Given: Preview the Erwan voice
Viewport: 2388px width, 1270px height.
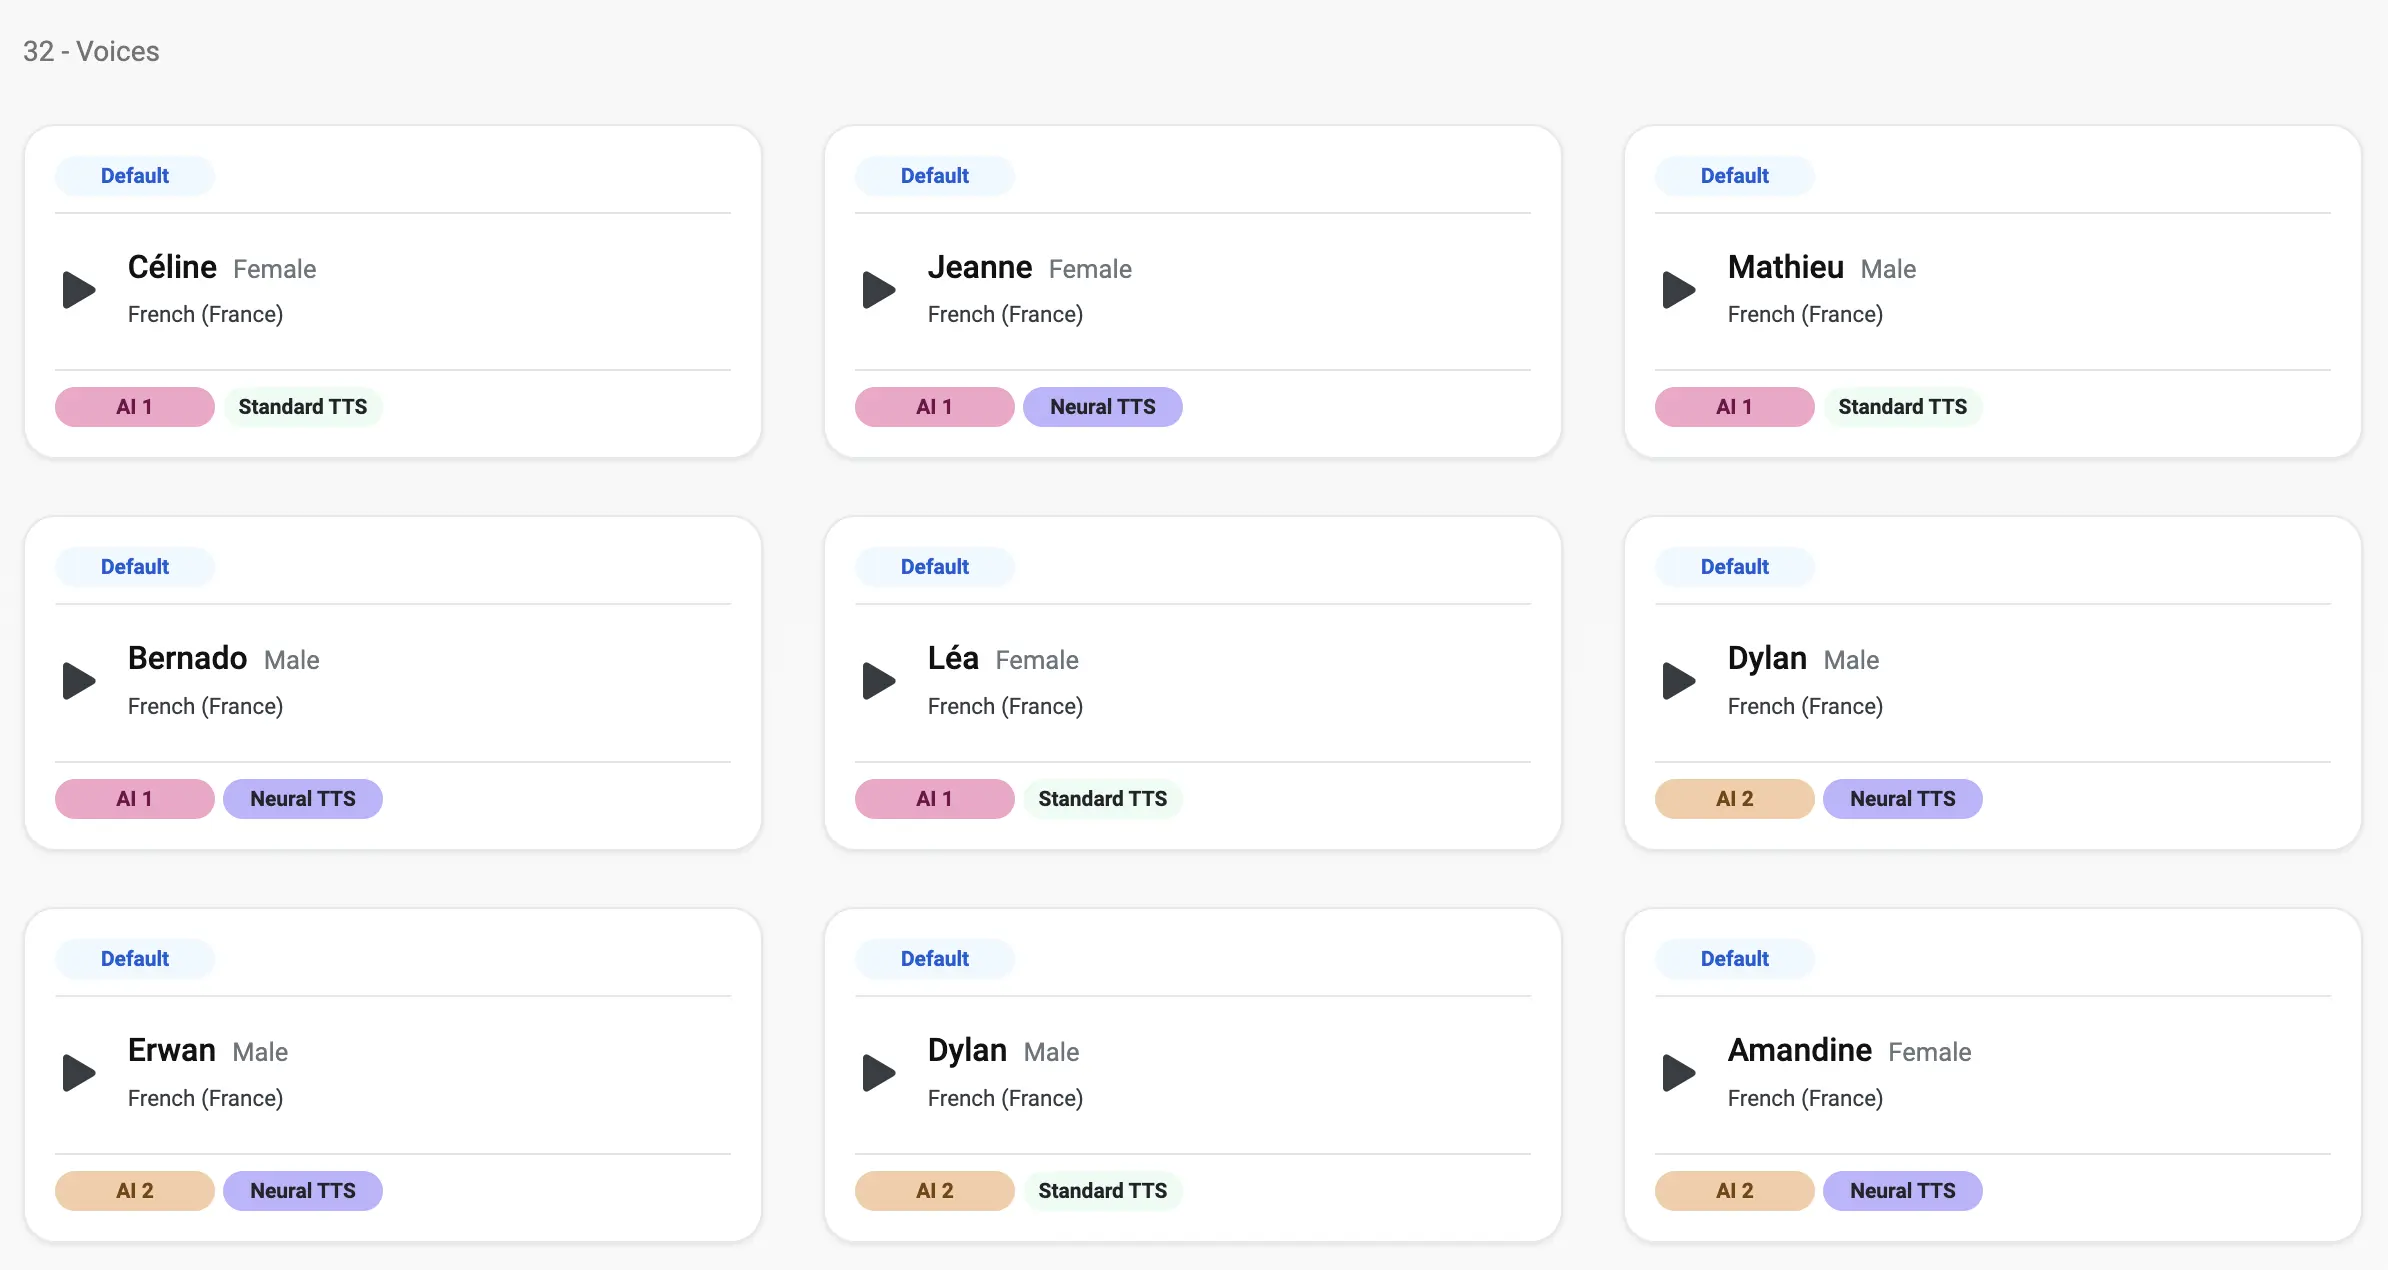Looking at the screenshot, I should point(79,1073).
